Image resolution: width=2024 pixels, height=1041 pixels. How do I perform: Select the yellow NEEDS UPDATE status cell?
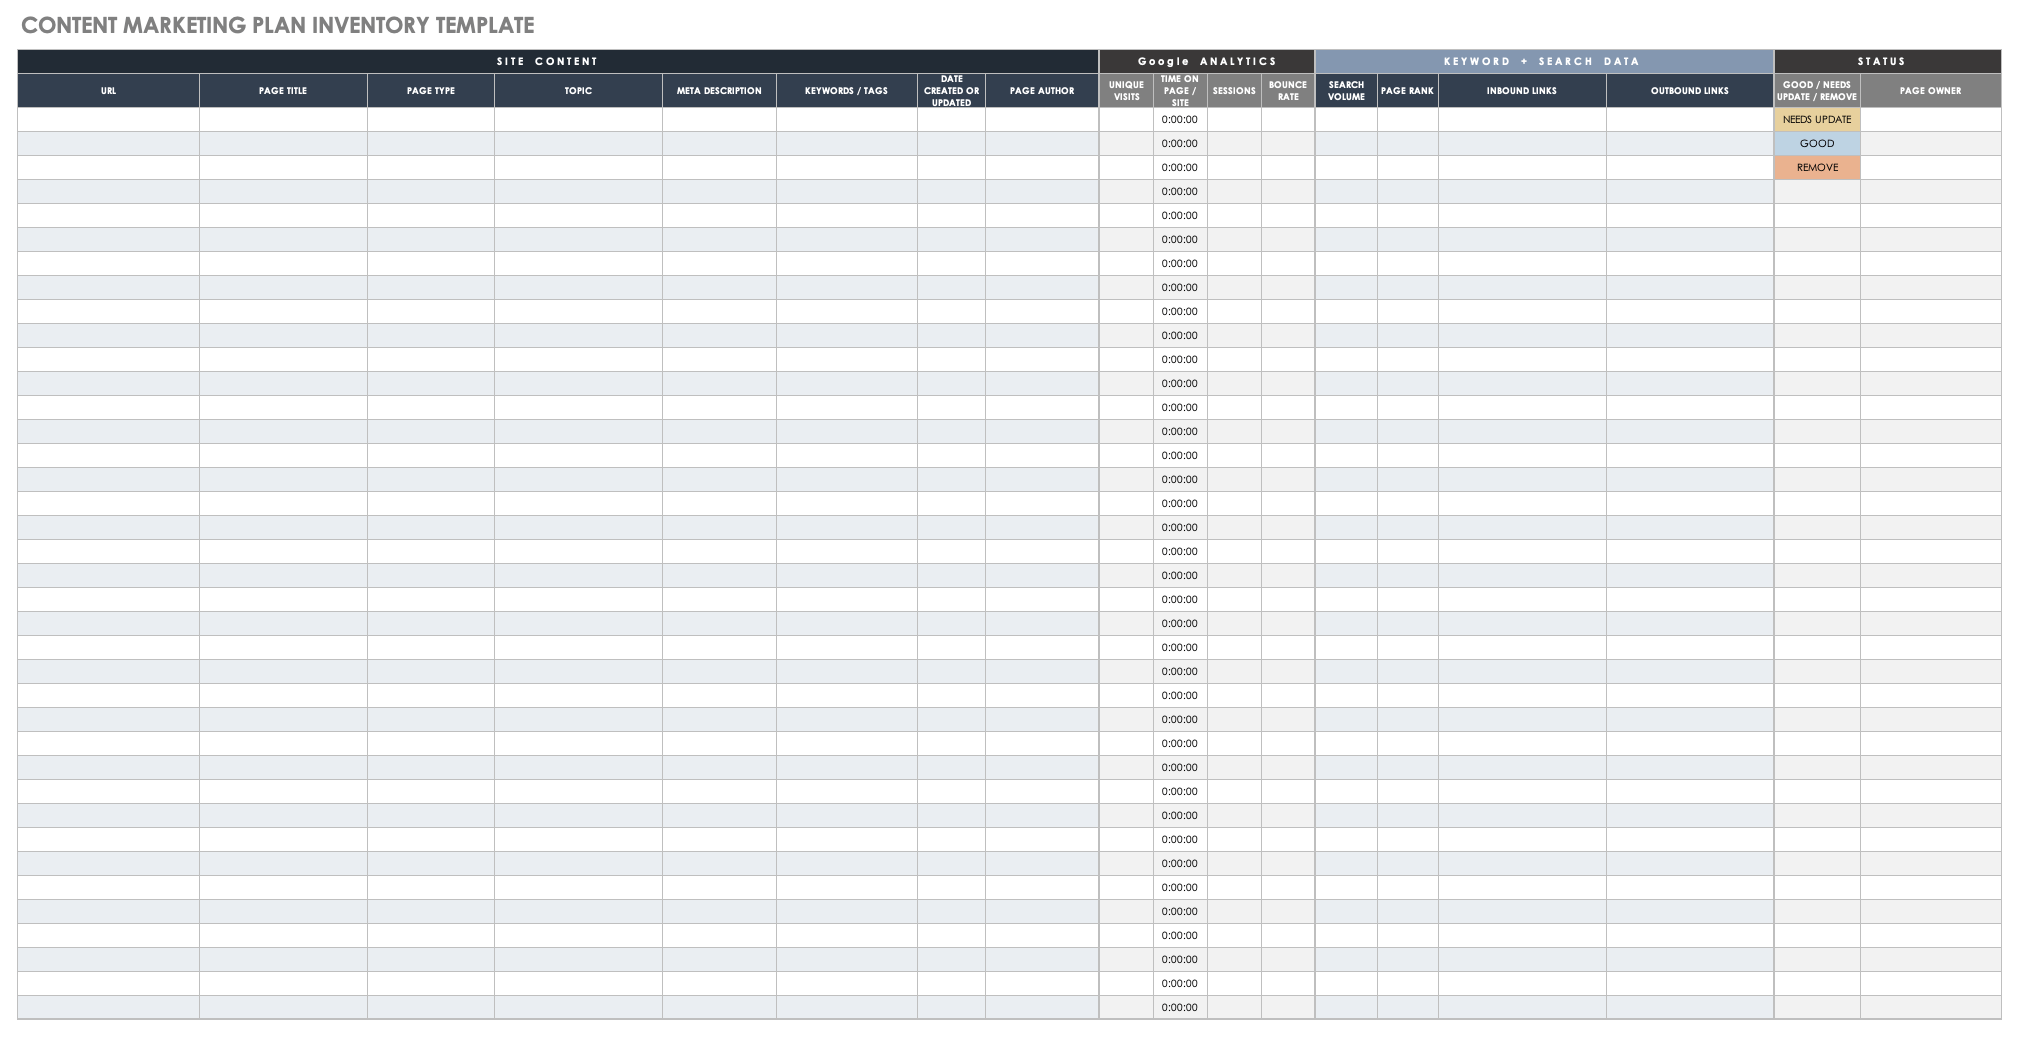coord(1816,120)
